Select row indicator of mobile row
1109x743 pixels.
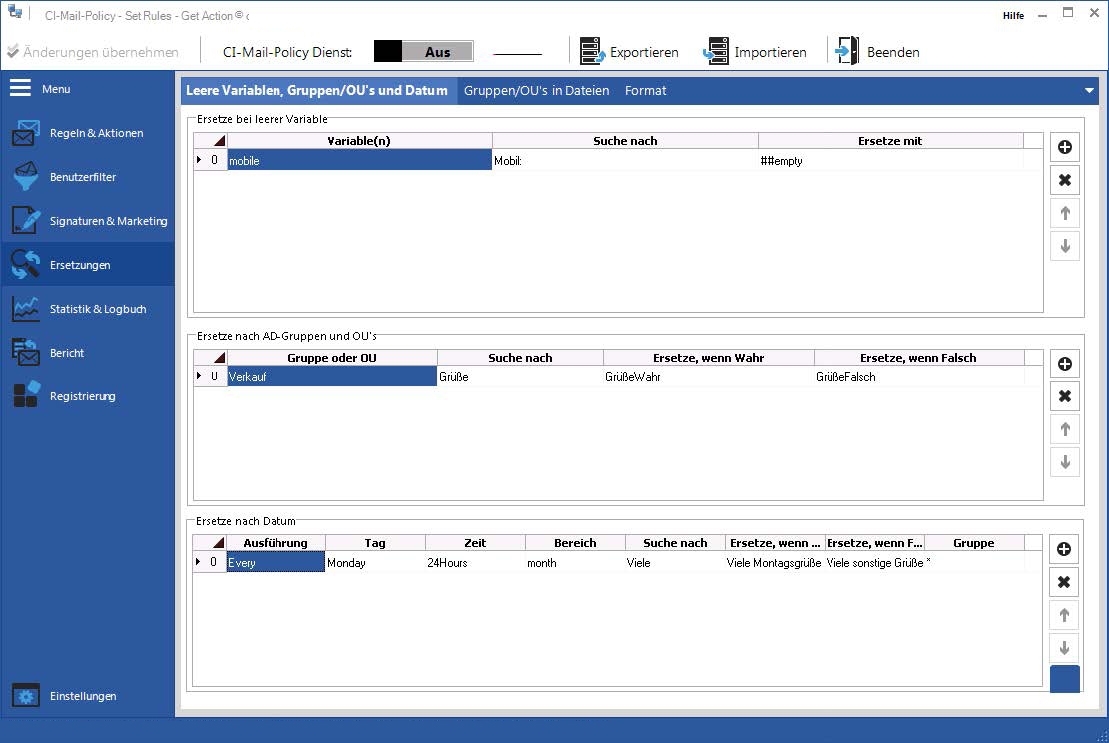210,160
